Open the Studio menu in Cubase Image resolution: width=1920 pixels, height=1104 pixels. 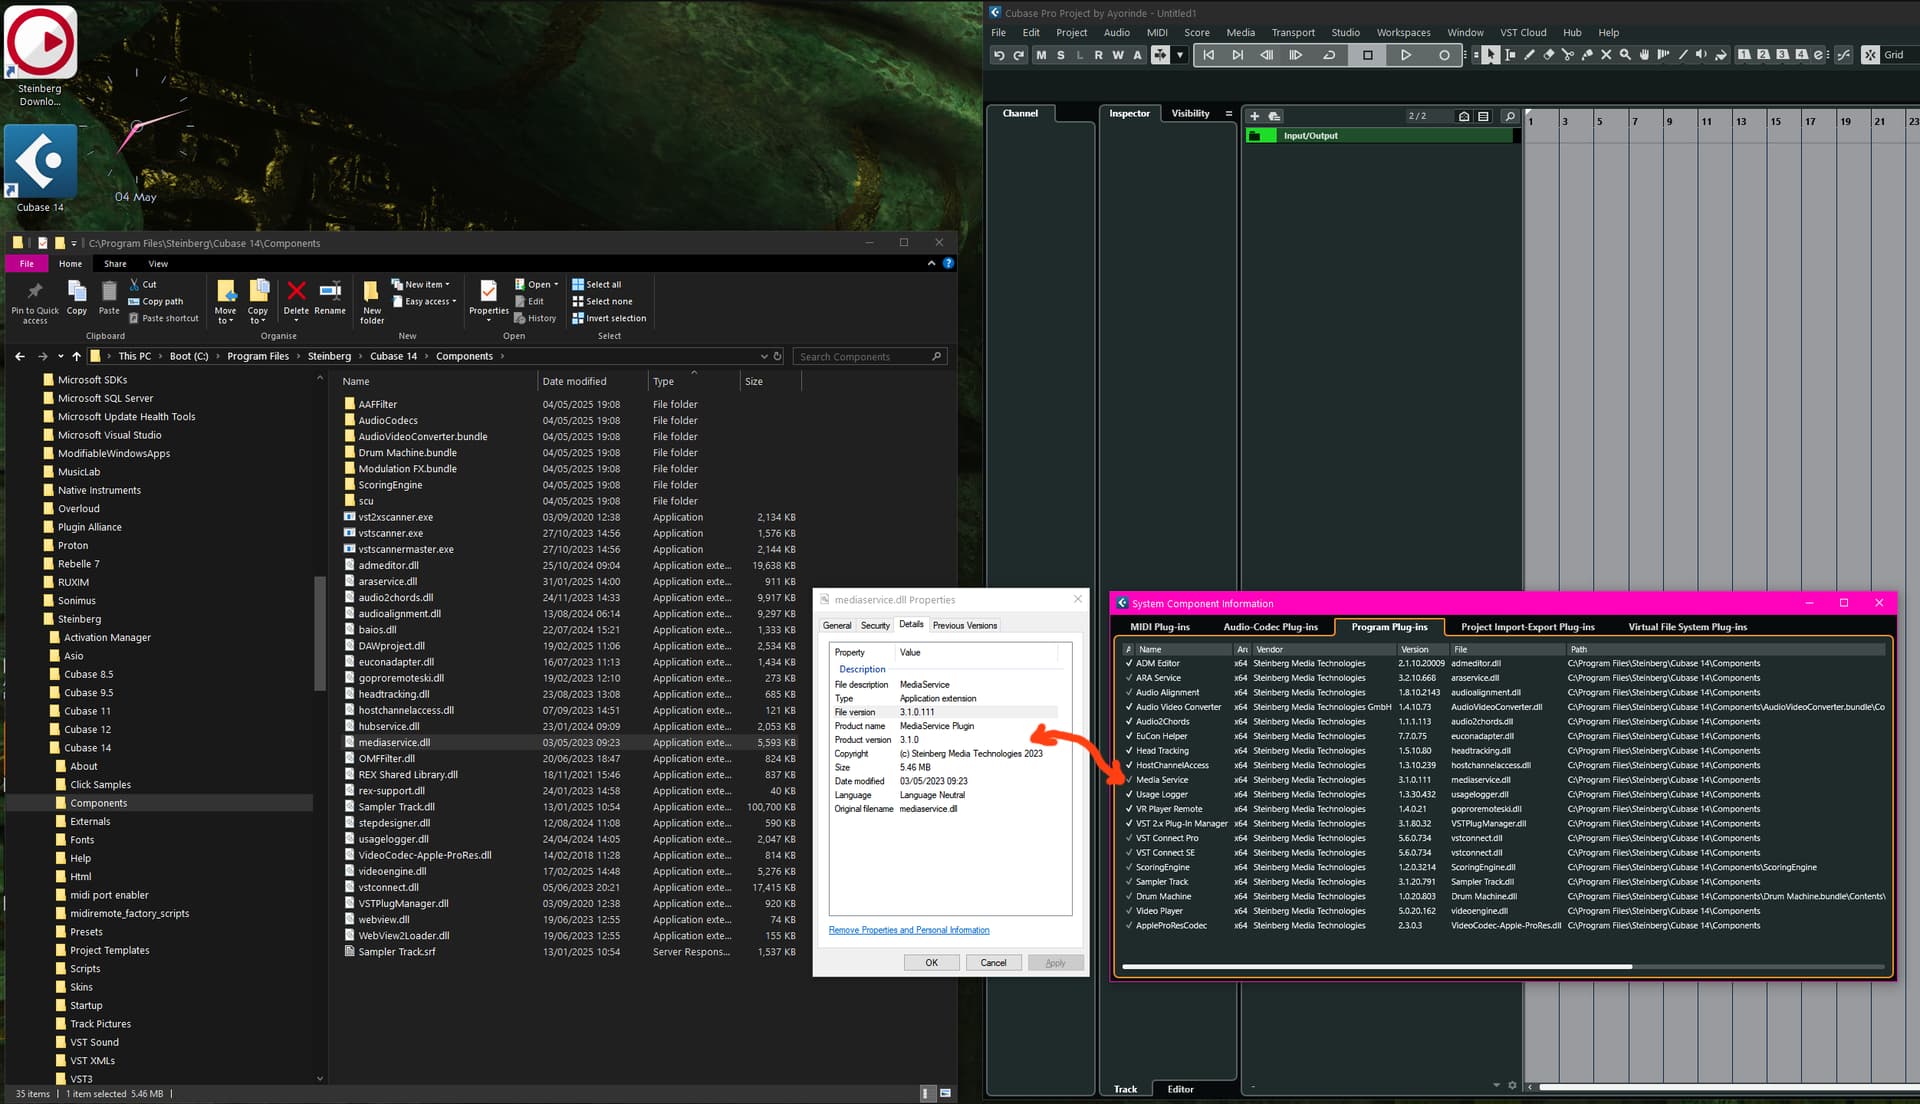(1345, 33)
